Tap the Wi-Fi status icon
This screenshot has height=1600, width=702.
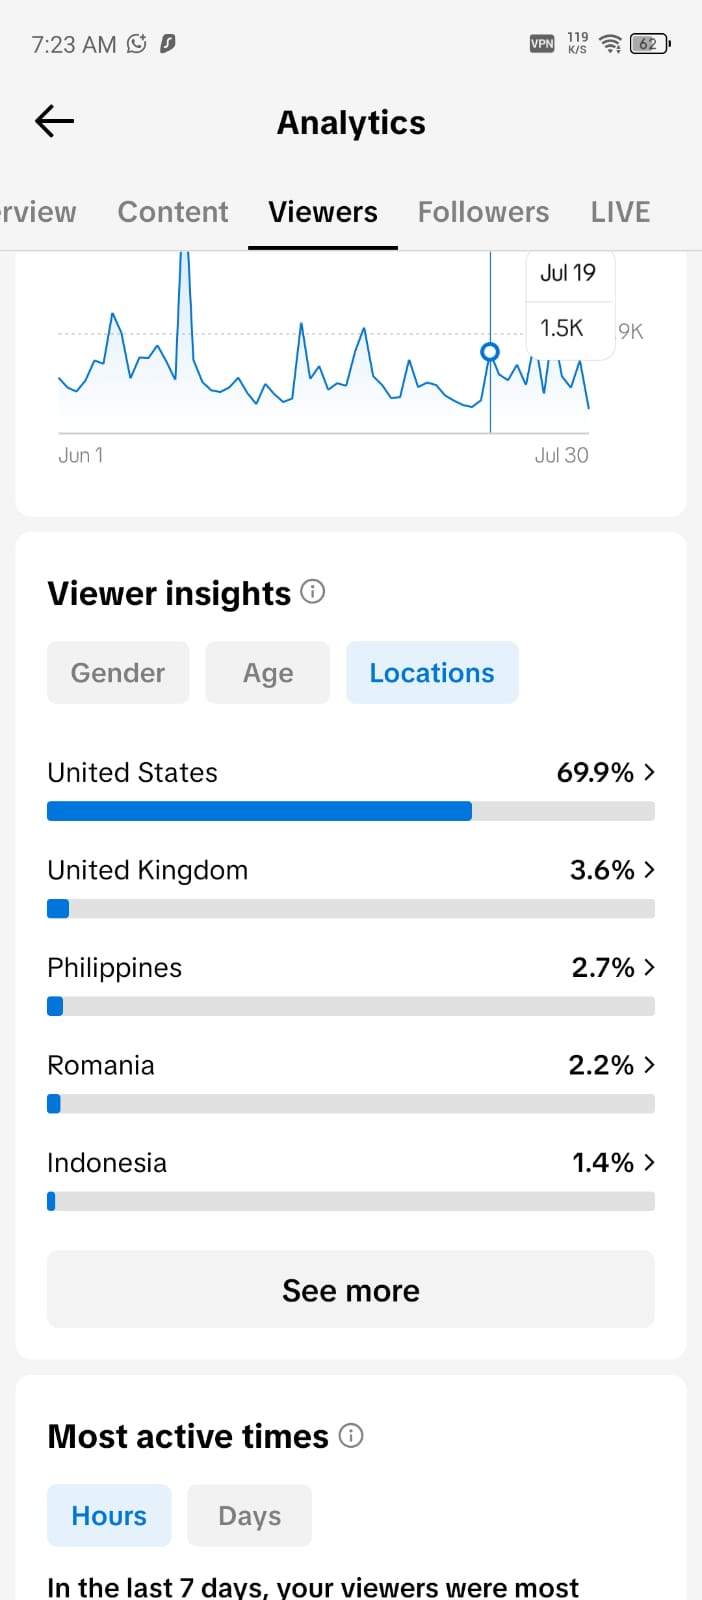click(610, 43)
